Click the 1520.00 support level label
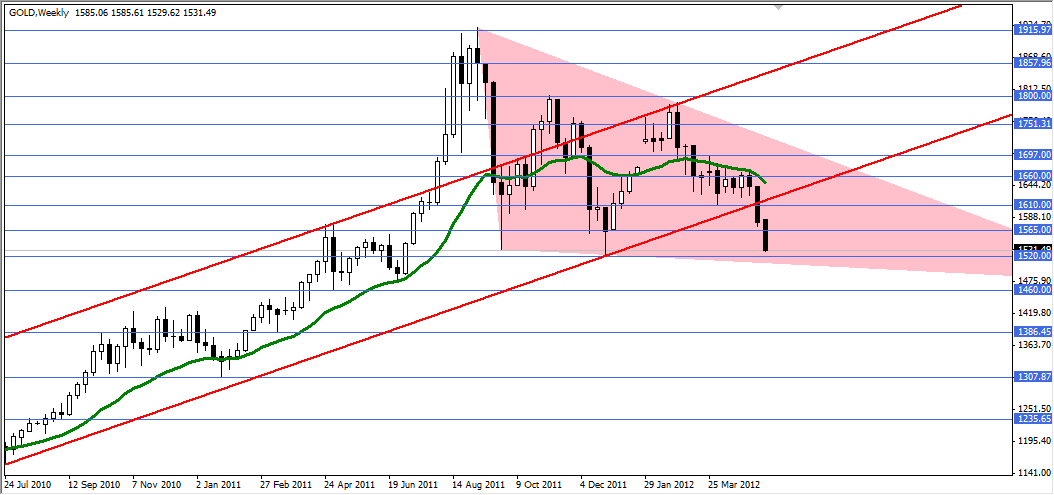 (1033, 256)
